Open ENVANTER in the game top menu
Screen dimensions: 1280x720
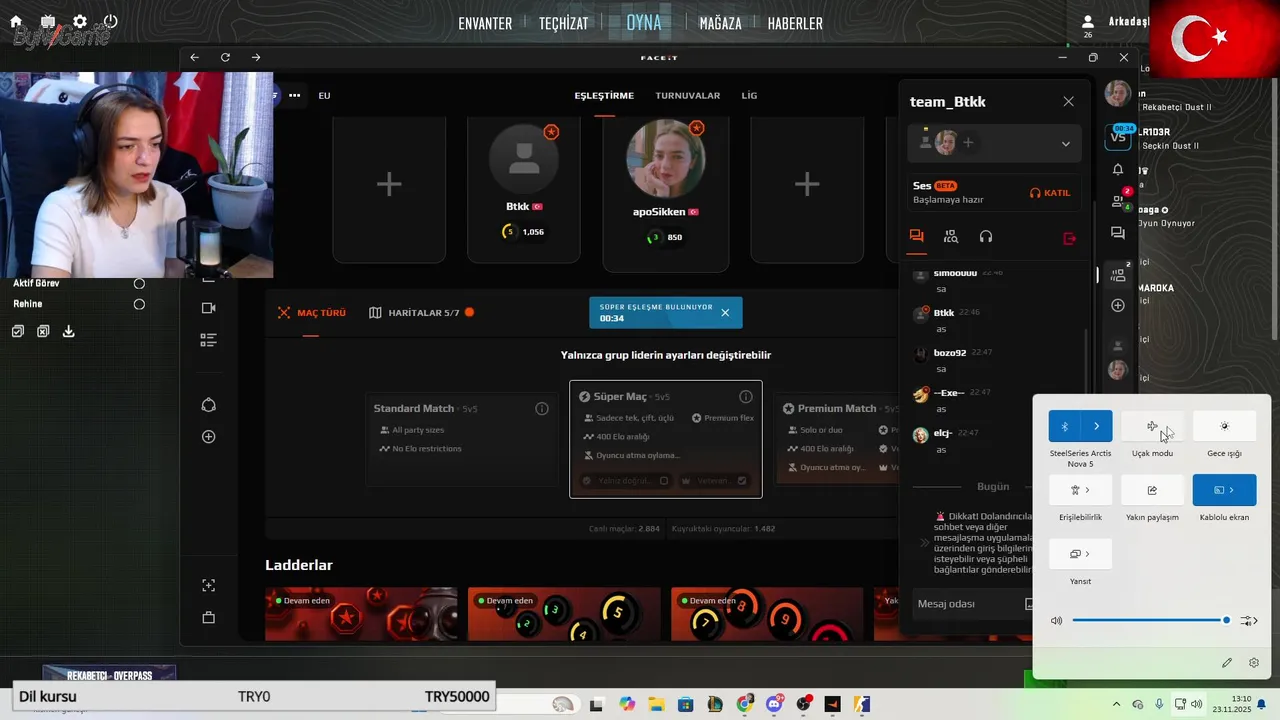coord(485,23)
